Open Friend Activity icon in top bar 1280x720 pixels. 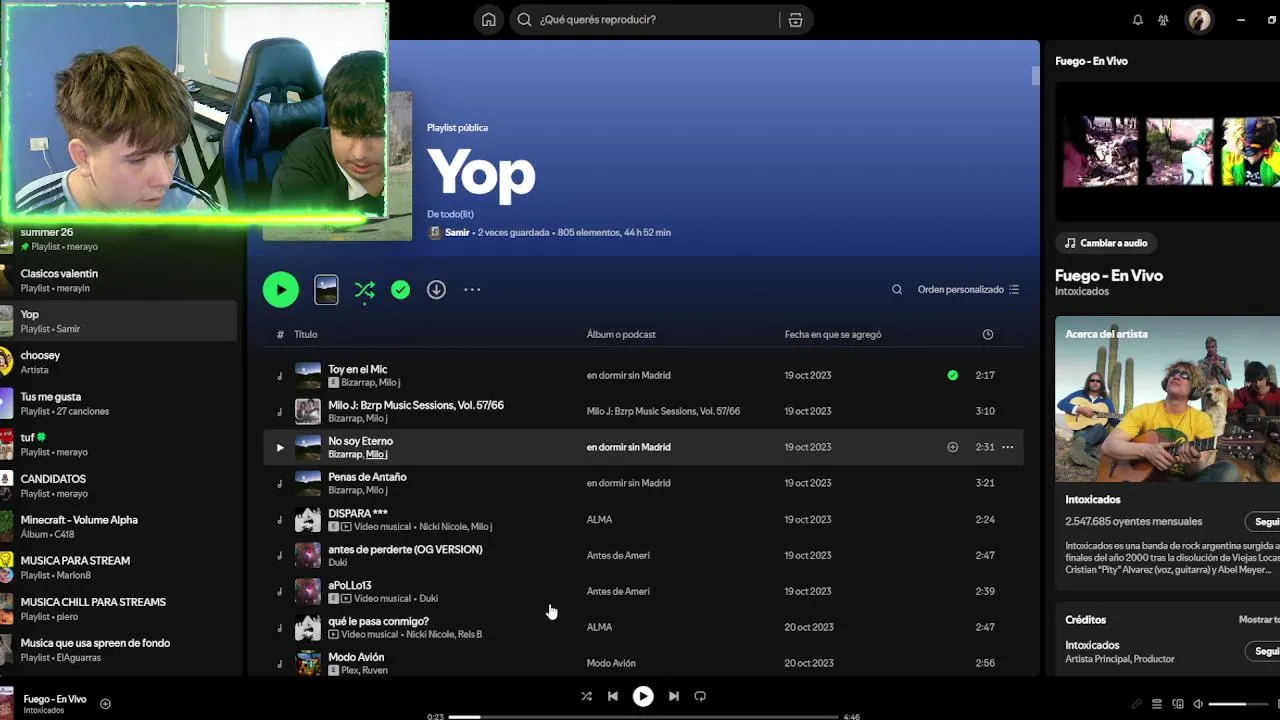1163,20
